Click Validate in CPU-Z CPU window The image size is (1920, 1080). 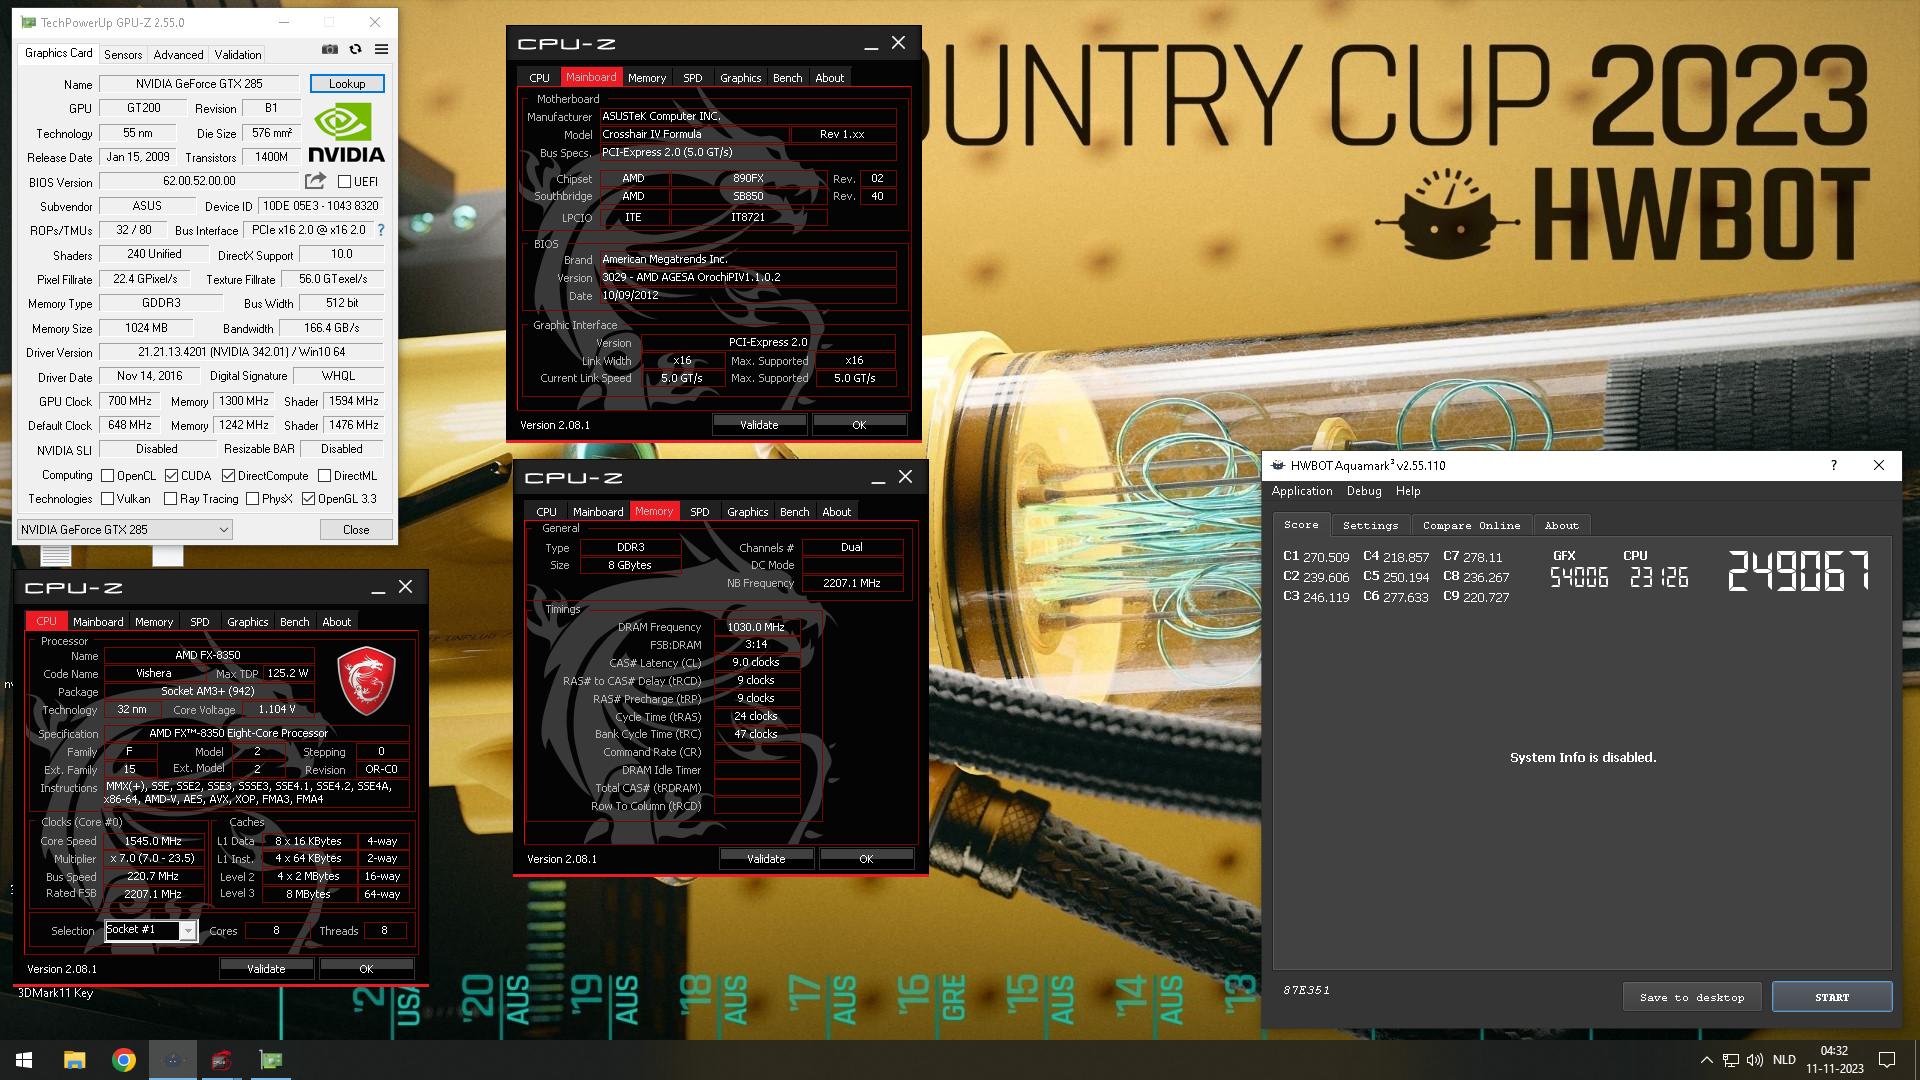[x=266, y=969]
